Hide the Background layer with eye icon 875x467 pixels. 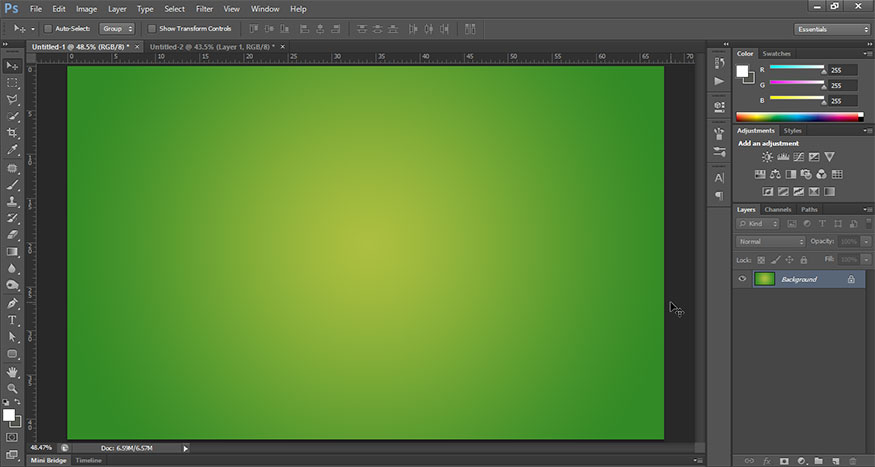coord(742,279)
